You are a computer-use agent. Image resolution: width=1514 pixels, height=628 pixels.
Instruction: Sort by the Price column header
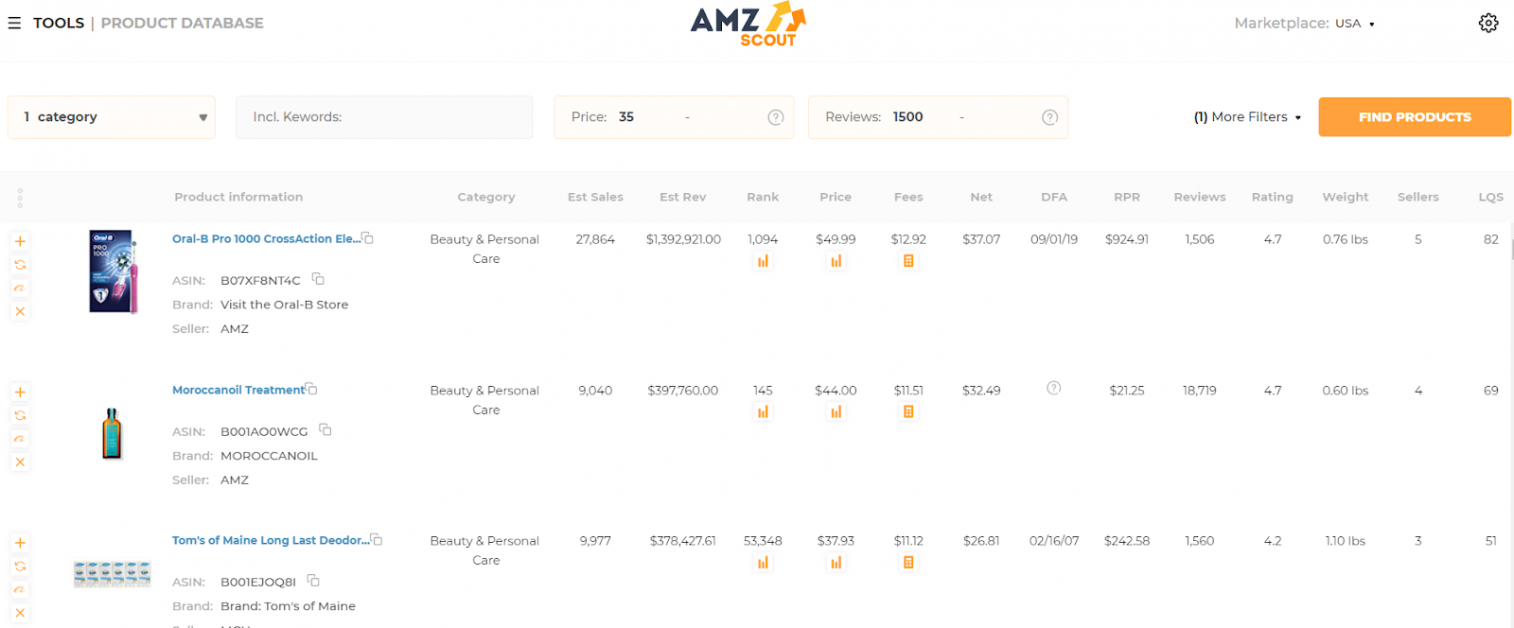coord(836,197)
